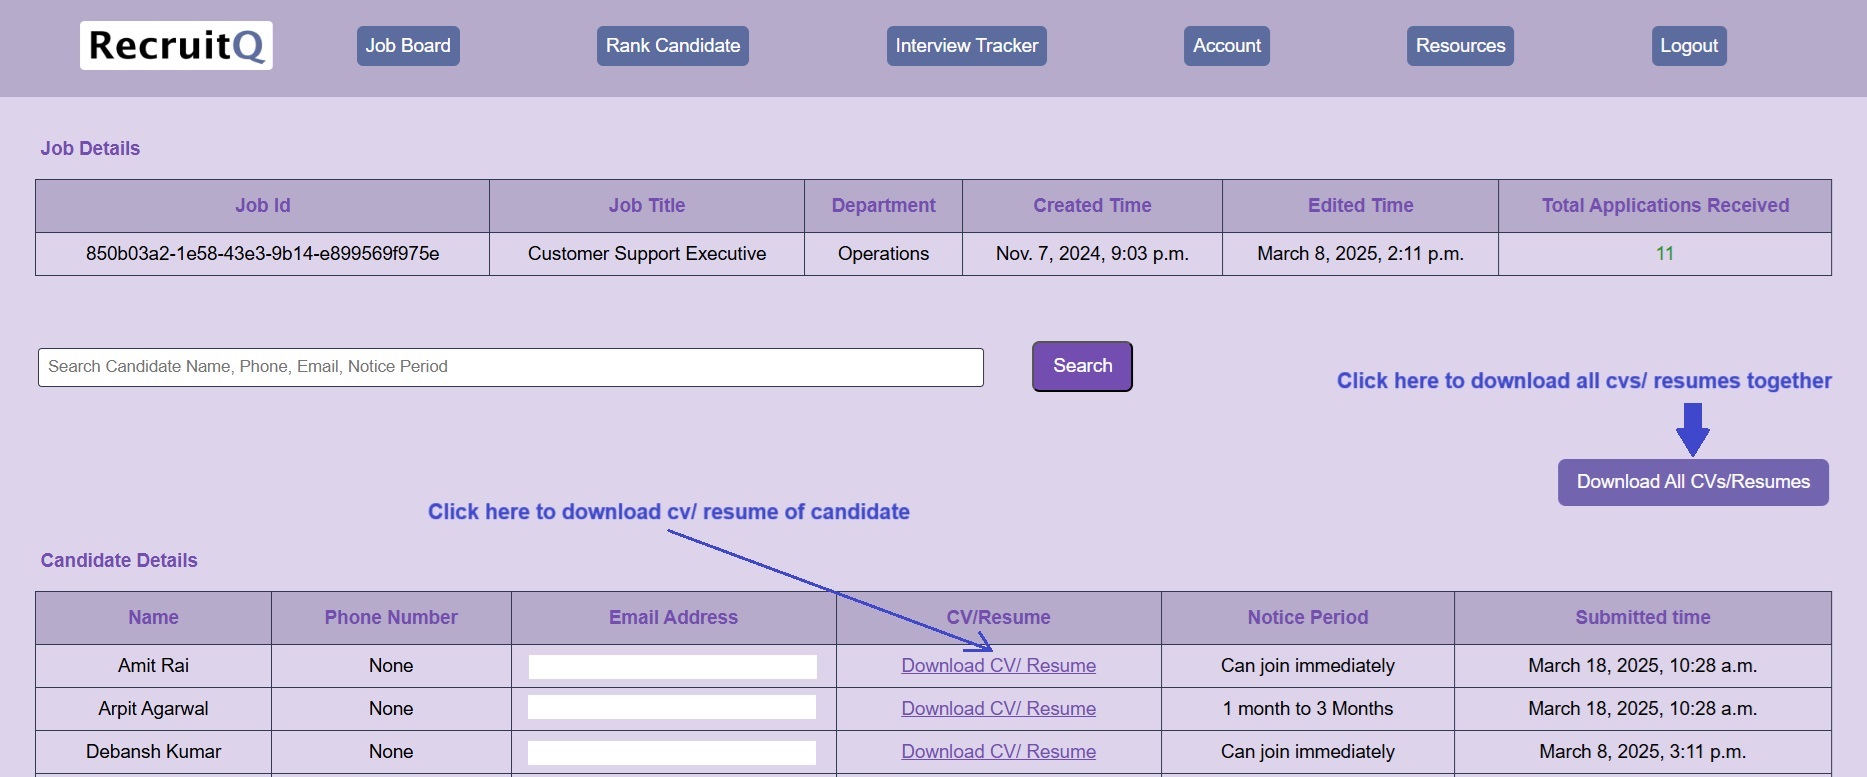Click the Created Time column header
Viewport: 1867px width, 777px height.
[x=1092, y=206]
